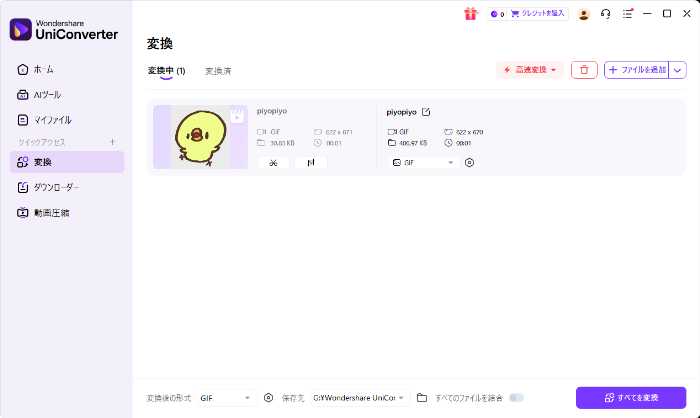
Task: Open the 変換後の形式 GIF dropdown
Action: (225, 398)
